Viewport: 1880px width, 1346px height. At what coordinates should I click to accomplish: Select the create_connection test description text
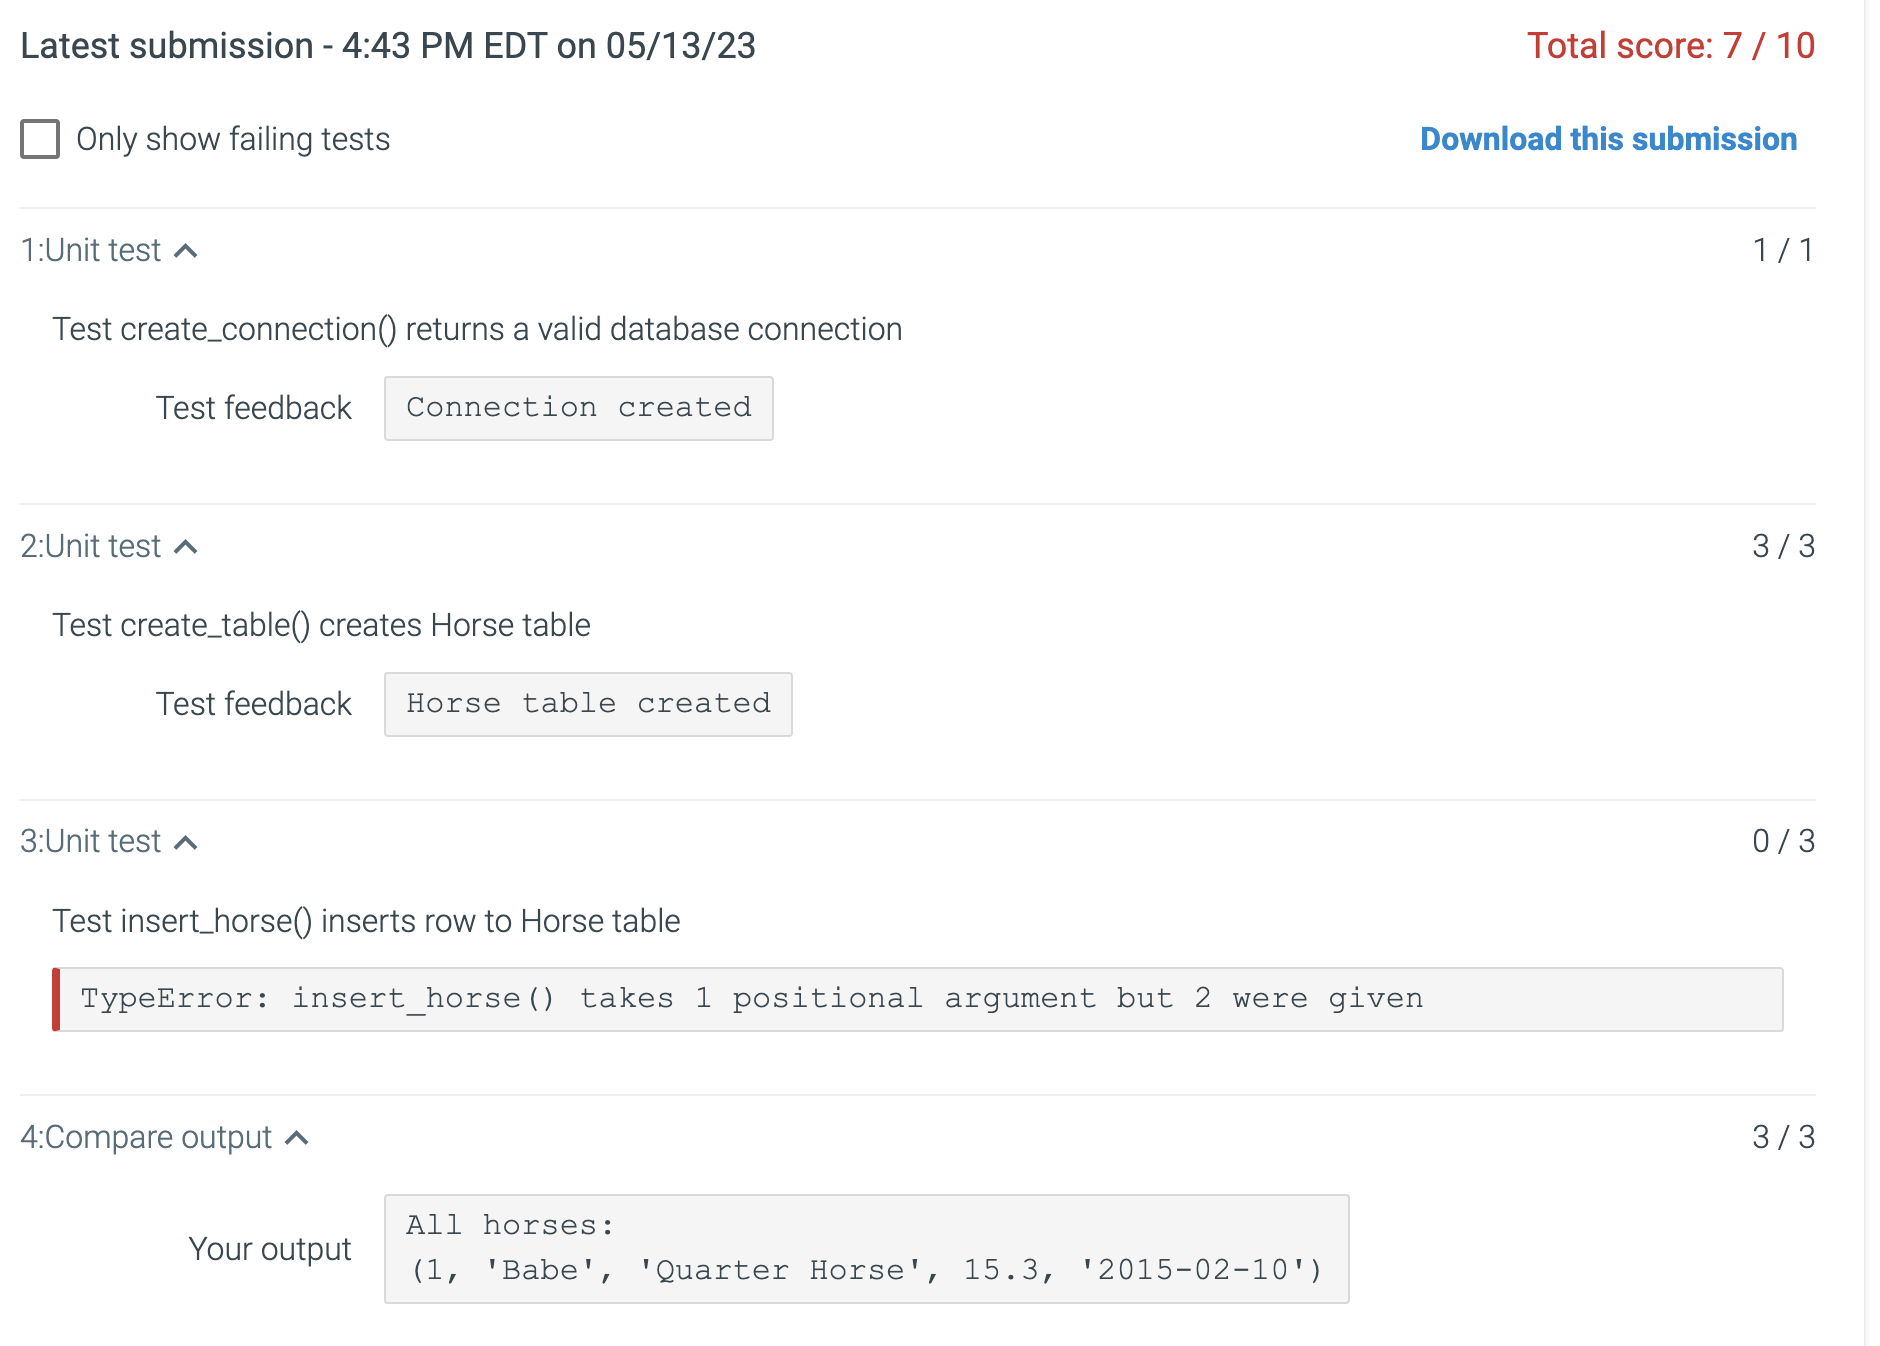point(477,328)
